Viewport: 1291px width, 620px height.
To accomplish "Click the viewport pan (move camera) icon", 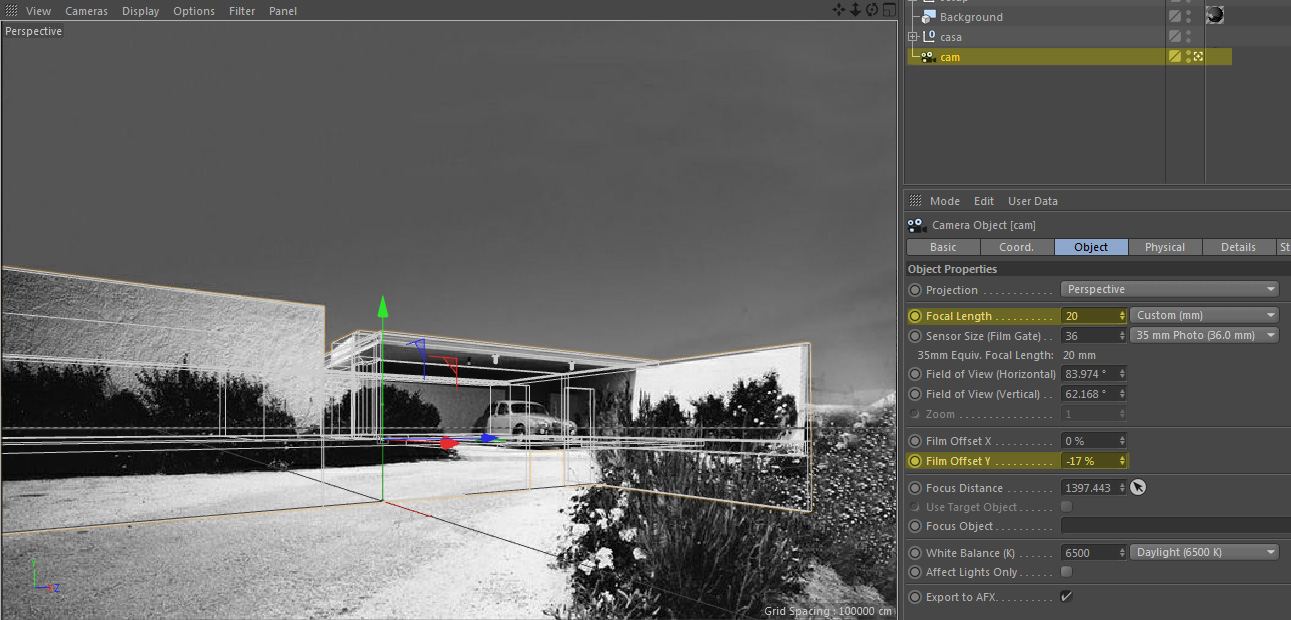I will point(839,10).
